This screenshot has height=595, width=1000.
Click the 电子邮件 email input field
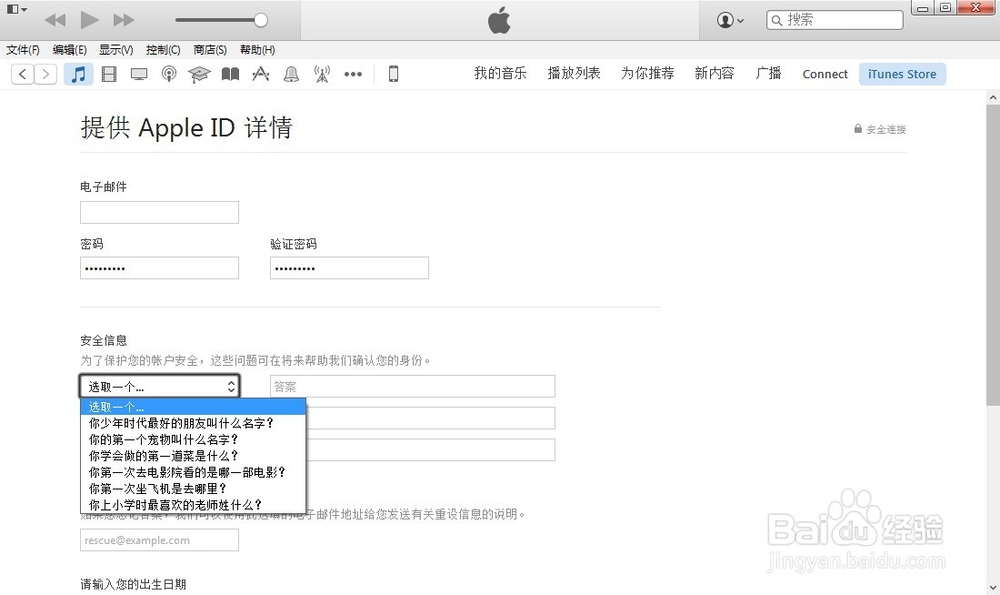click(159, 212)
